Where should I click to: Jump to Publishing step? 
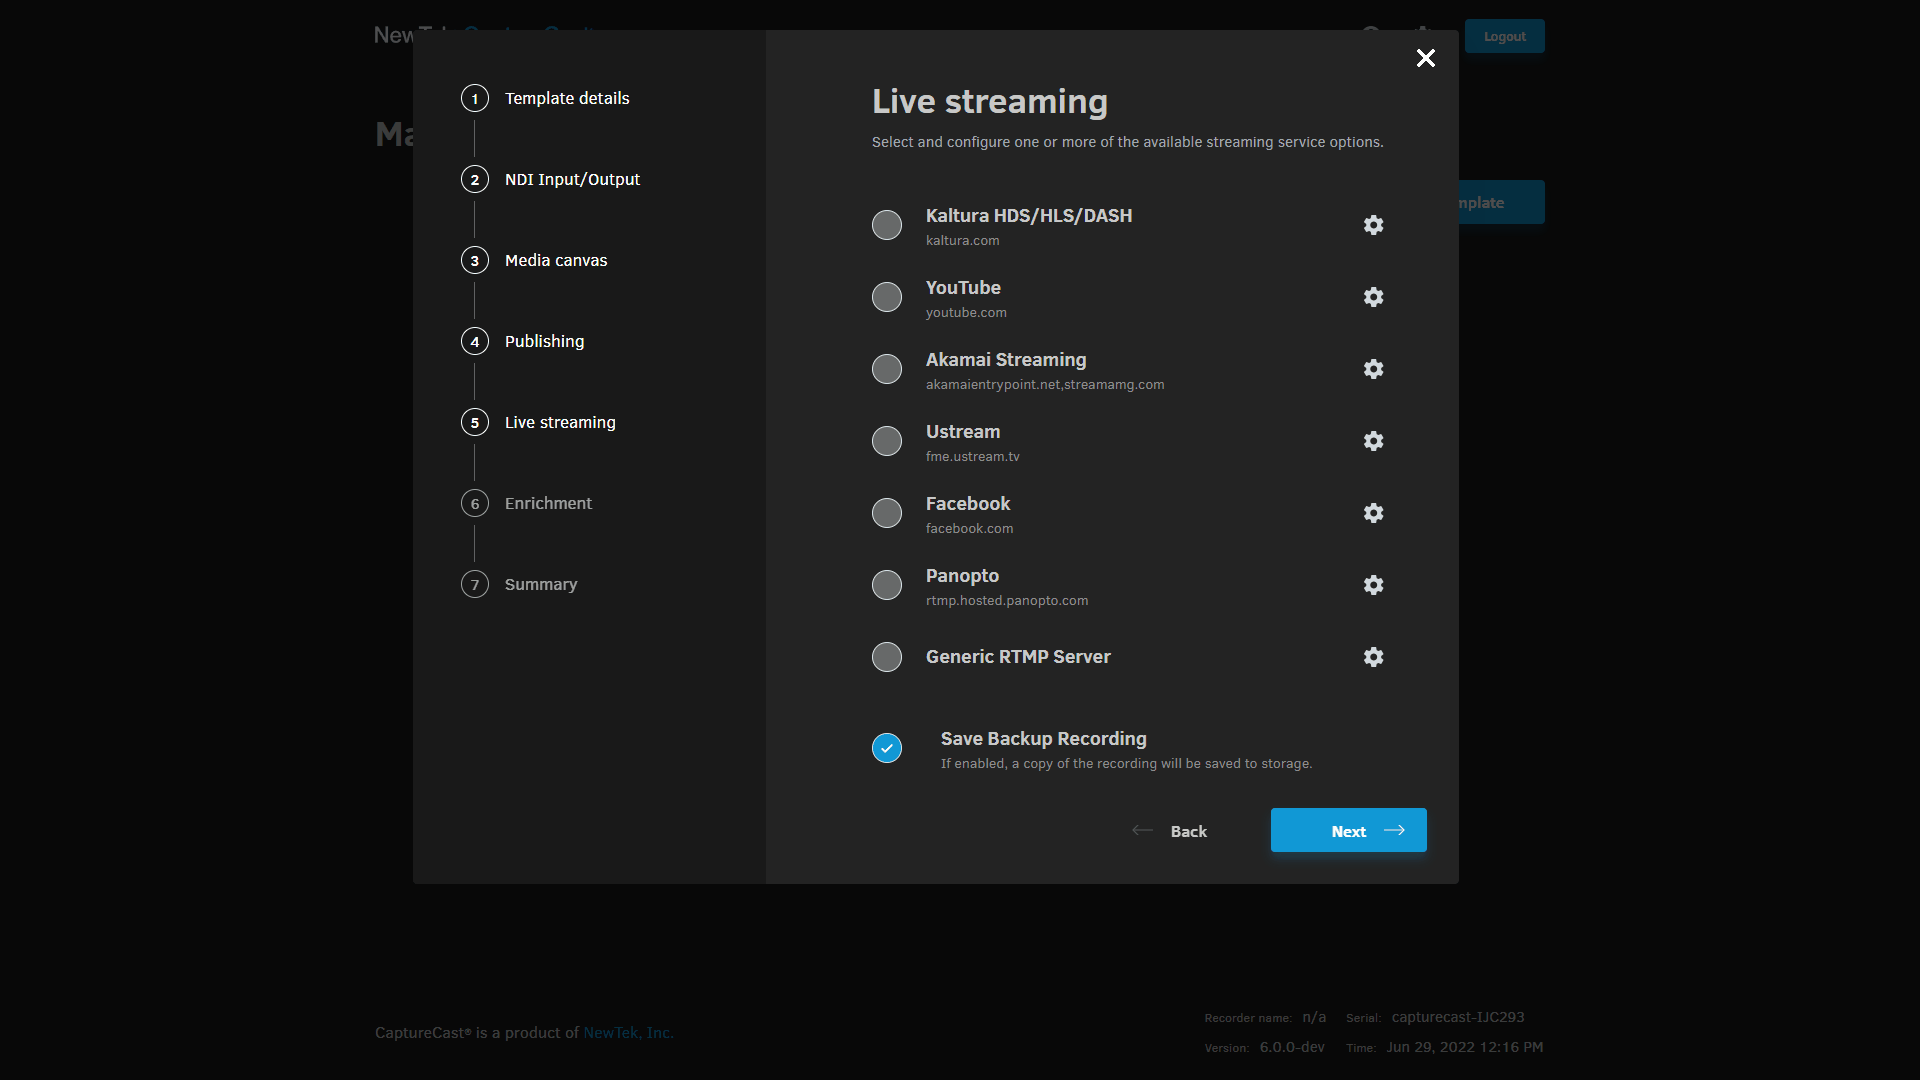point(544,341)
